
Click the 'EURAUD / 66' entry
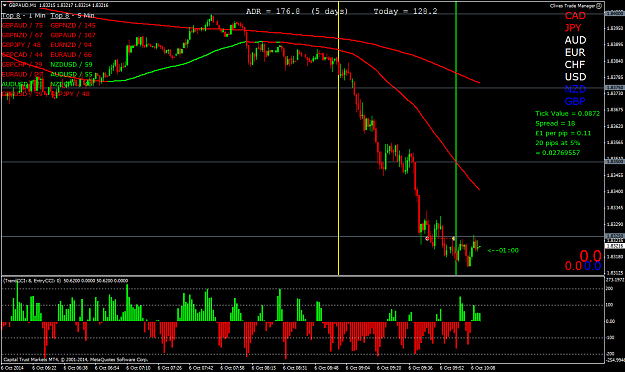point(71,55)
